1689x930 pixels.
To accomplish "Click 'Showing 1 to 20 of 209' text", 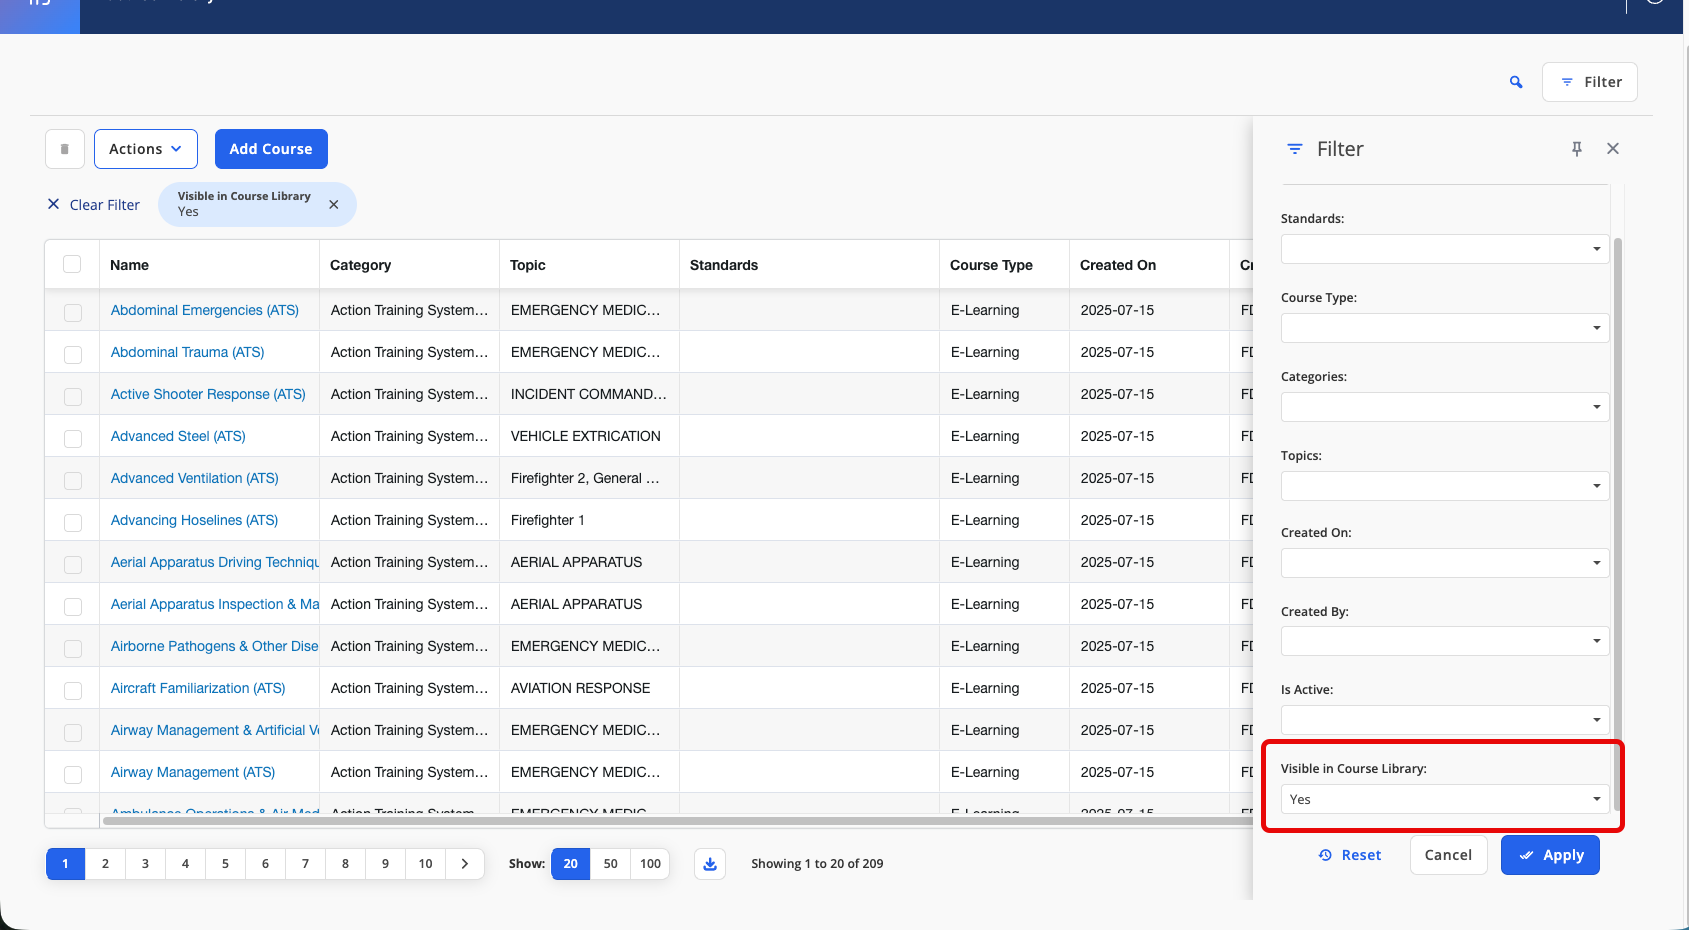I will [x=817, y=864].
